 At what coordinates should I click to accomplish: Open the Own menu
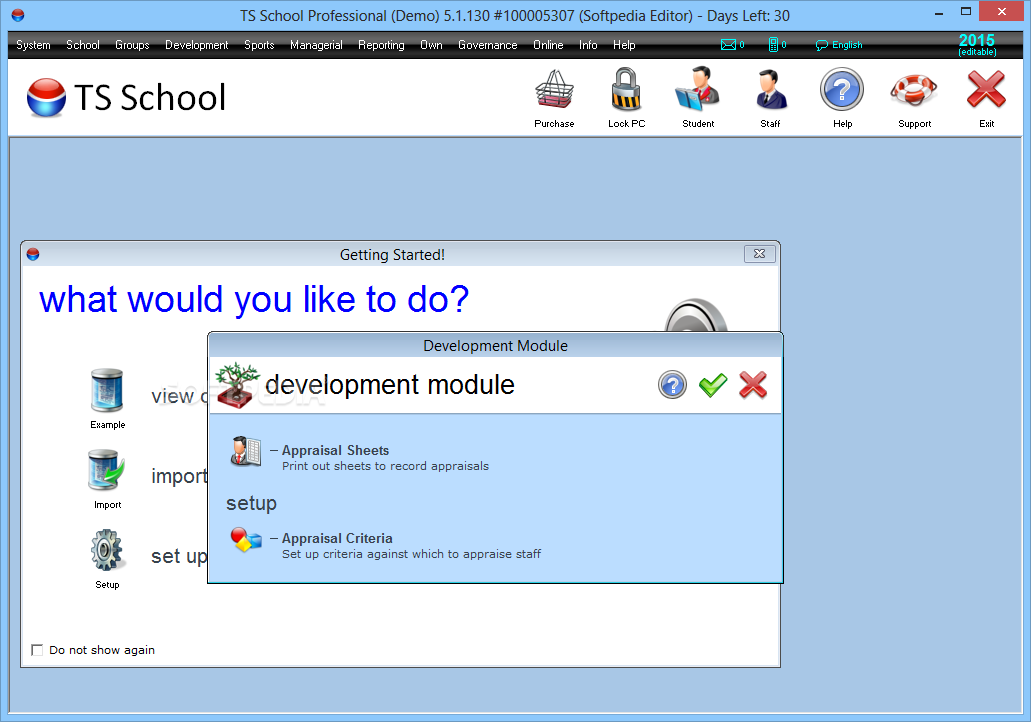point(431,45)
